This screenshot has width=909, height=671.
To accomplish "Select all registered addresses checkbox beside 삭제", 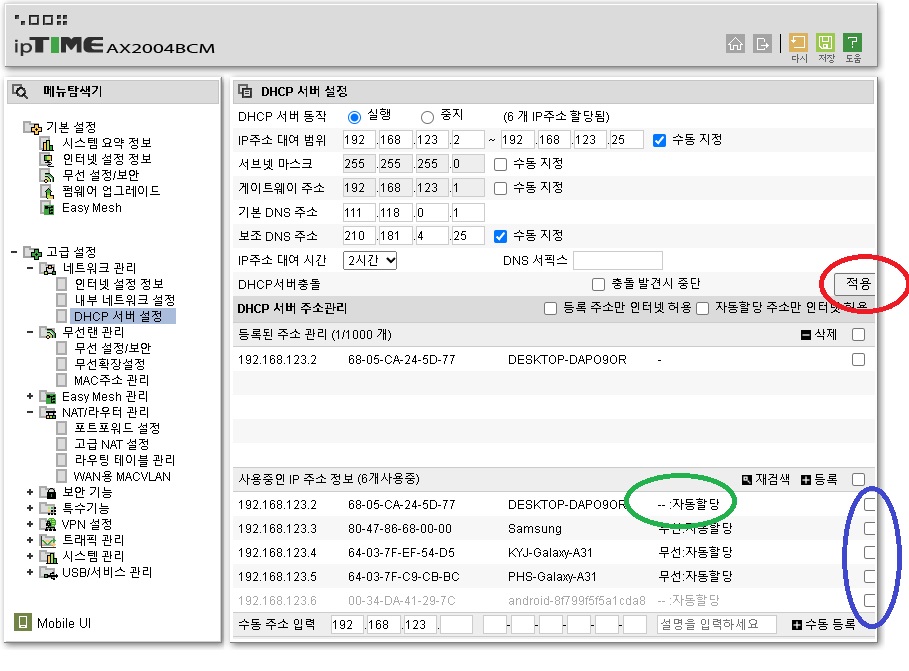I will click(x=859, y=335).
